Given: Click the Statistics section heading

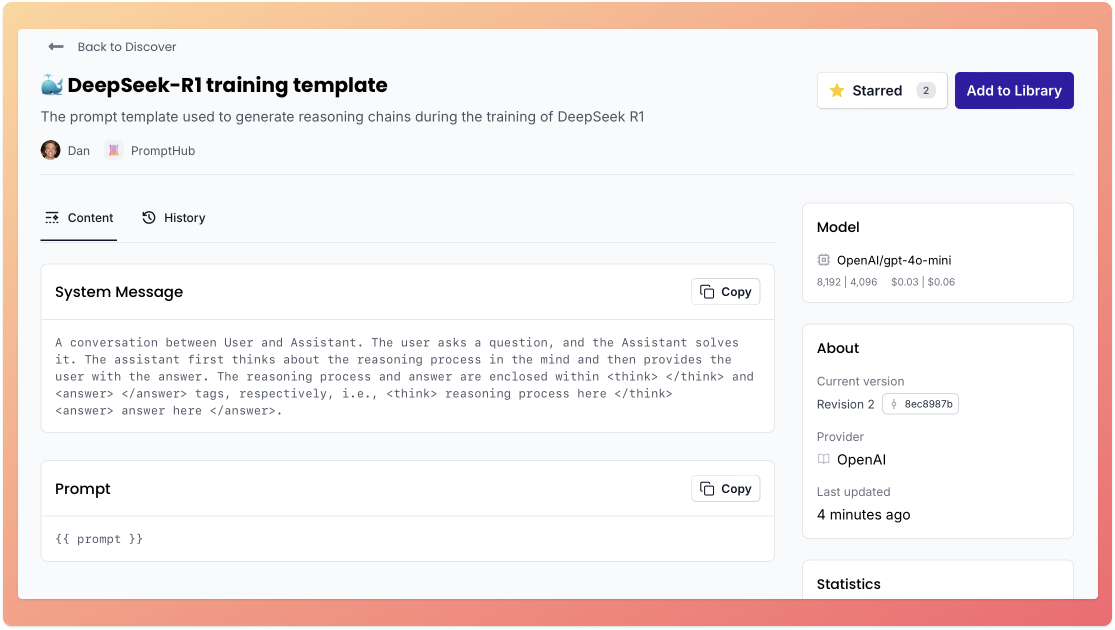Looking at the screenshot, I should (x=848, y=584).
